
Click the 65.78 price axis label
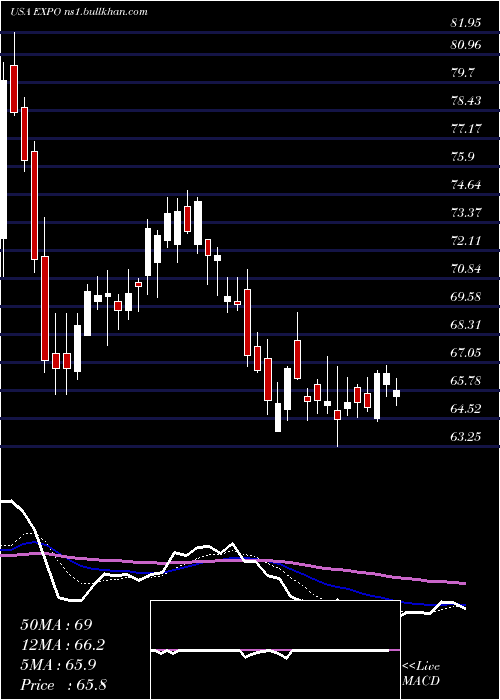click(x=466, y=381)
